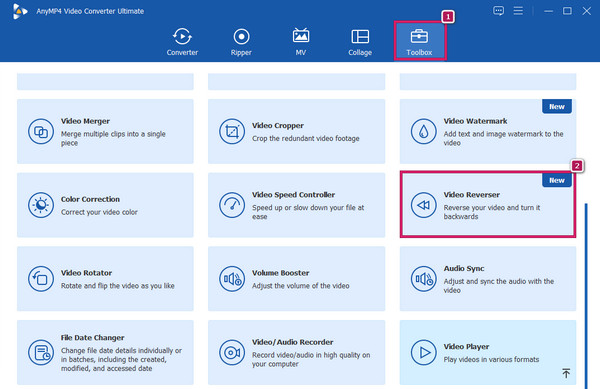Go to the Collage tab

click(x=360, y=42)
